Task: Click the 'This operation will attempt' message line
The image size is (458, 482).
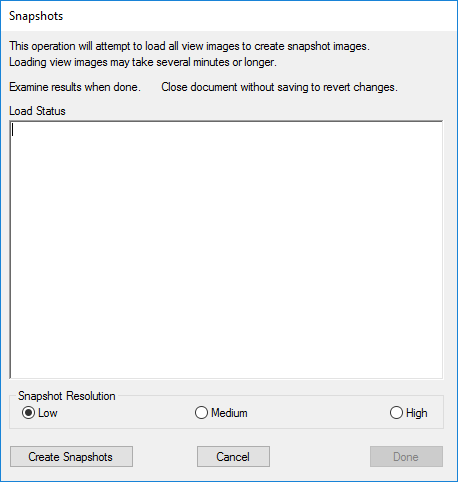Action: click(x=189, y=46)
